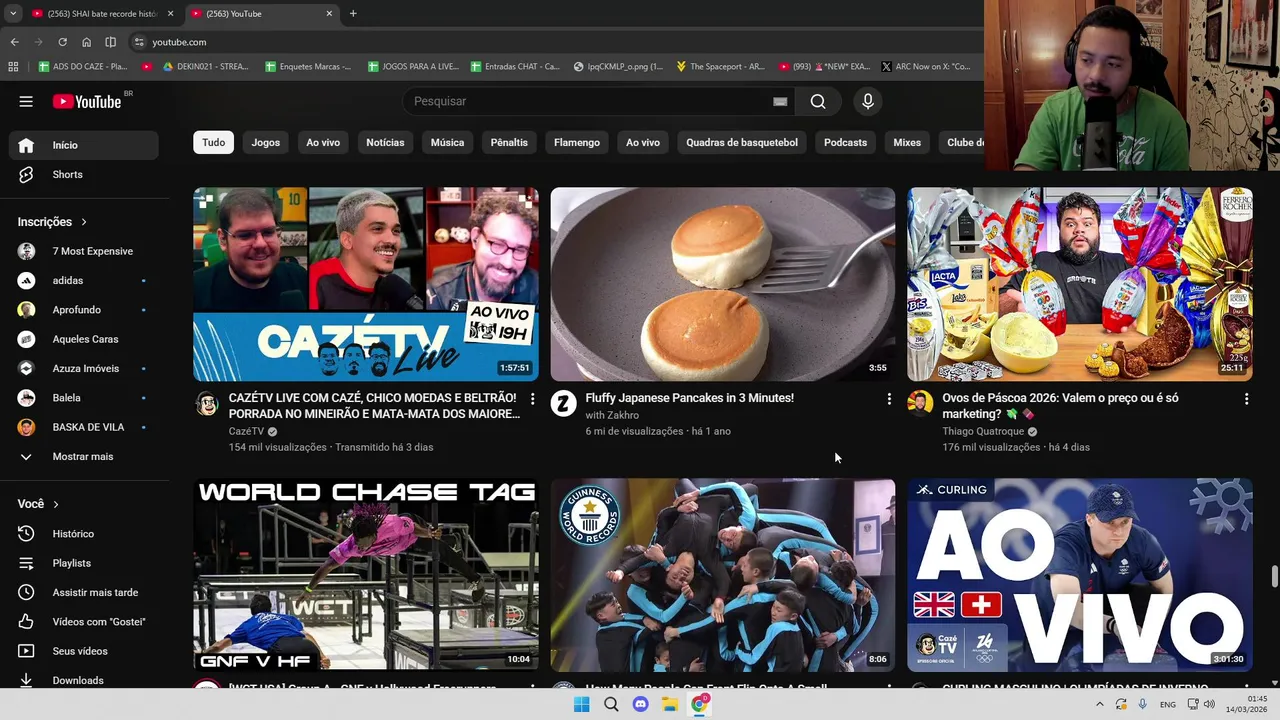
Task: Expand the Você section arrow
Action: [56, 504]
